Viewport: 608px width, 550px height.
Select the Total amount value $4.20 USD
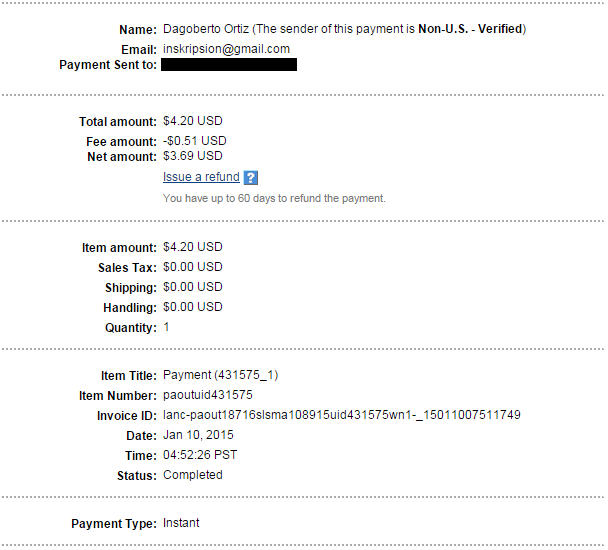(x=193, y=122)
